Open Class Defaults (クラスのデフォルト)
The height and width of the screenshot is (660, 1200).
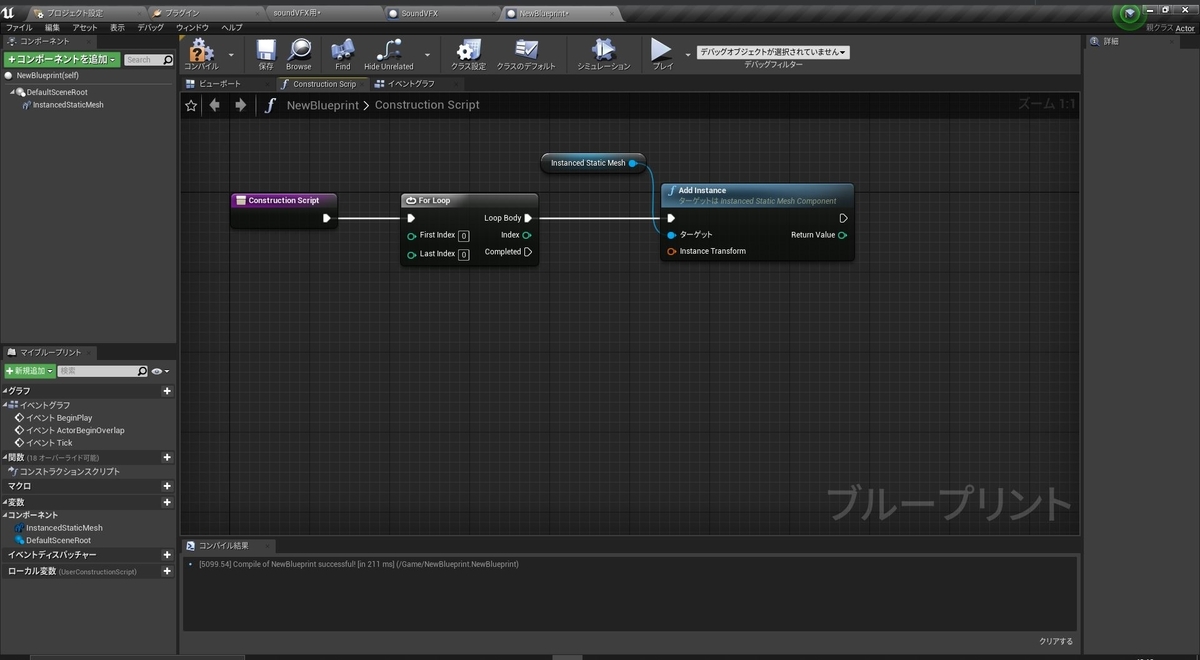[x=527, y=53]
